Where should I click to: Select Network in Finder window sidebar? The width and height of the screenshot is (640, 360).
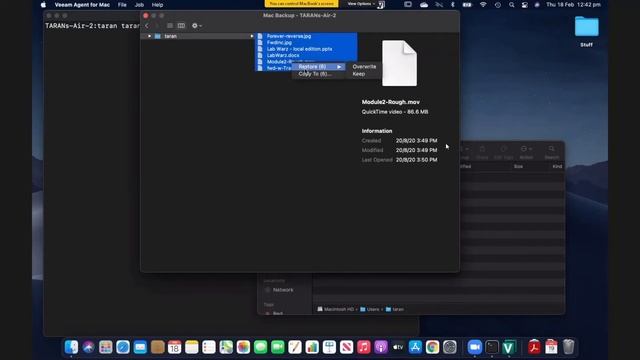283,290
